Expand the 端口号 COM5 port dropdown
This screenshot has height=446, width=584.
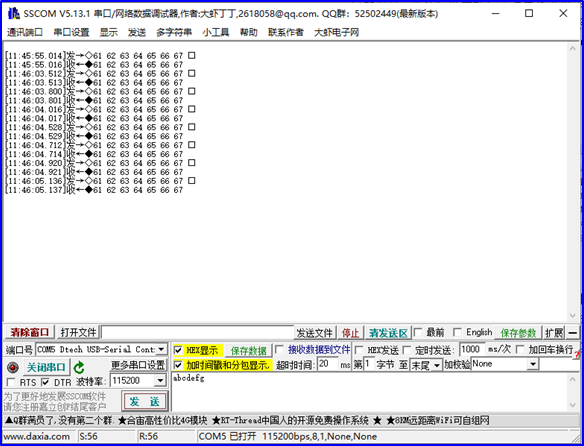(161, 349)
